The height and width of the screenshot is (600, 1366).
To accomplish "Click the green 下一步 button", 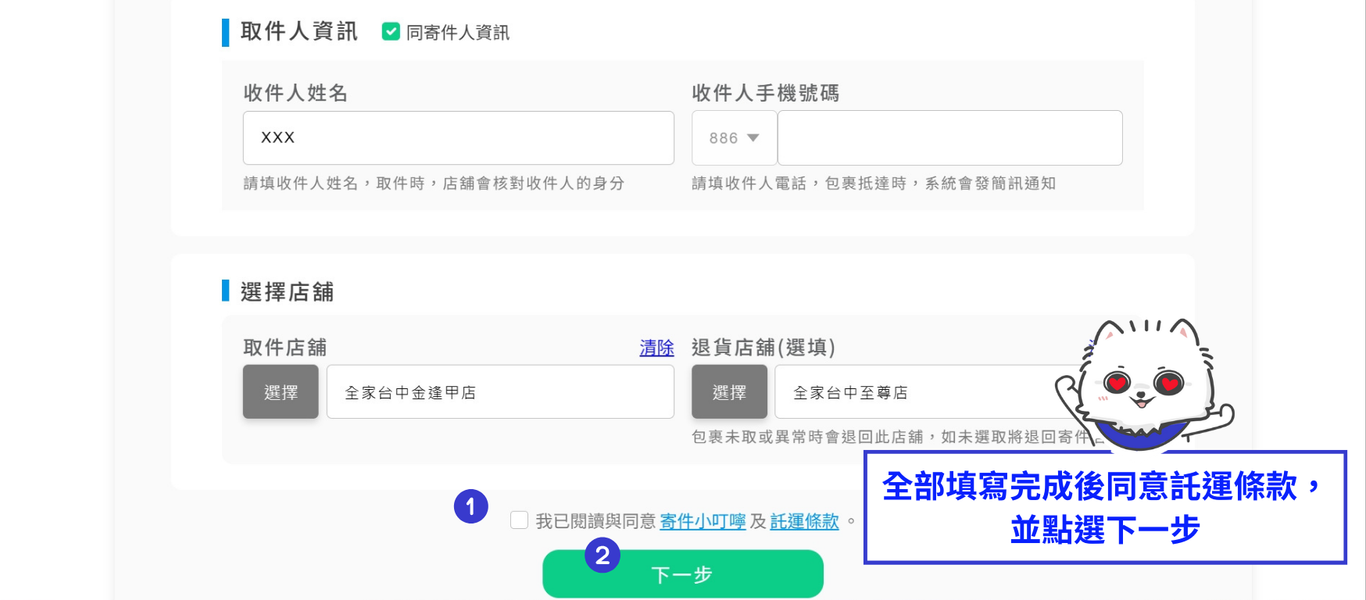I will [x=683, y=574].
